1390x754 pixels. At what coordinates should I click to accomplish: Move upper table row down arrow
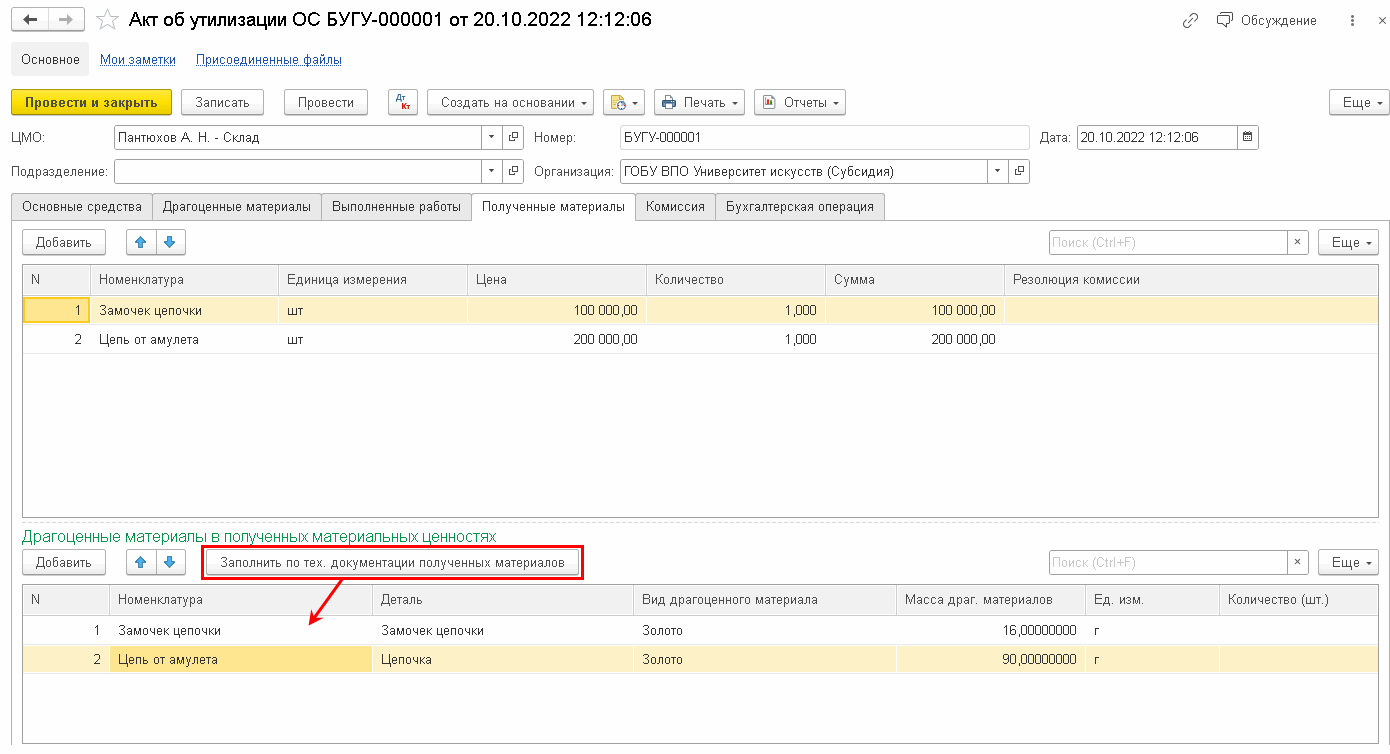(170, 242)
